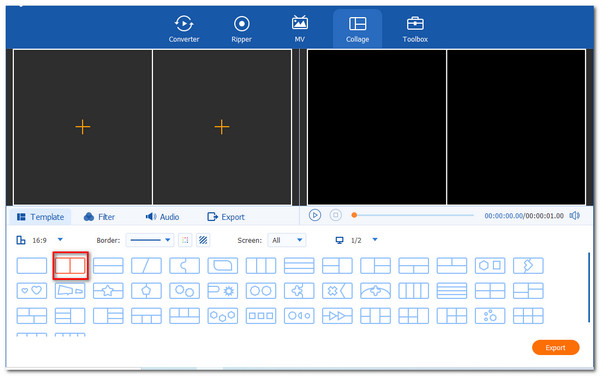Click the template list scrollbar
Viewport: 600px width, 376px height.
pyautogui.click(x=589, y=288)
